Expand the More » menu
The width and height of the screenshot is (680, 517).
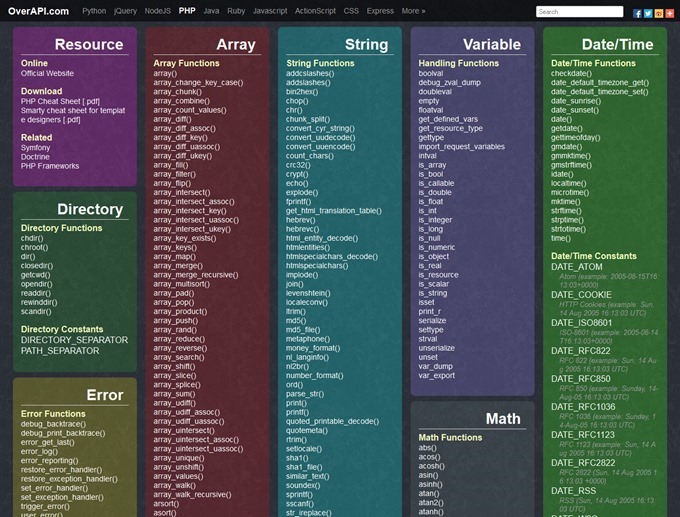413,11
